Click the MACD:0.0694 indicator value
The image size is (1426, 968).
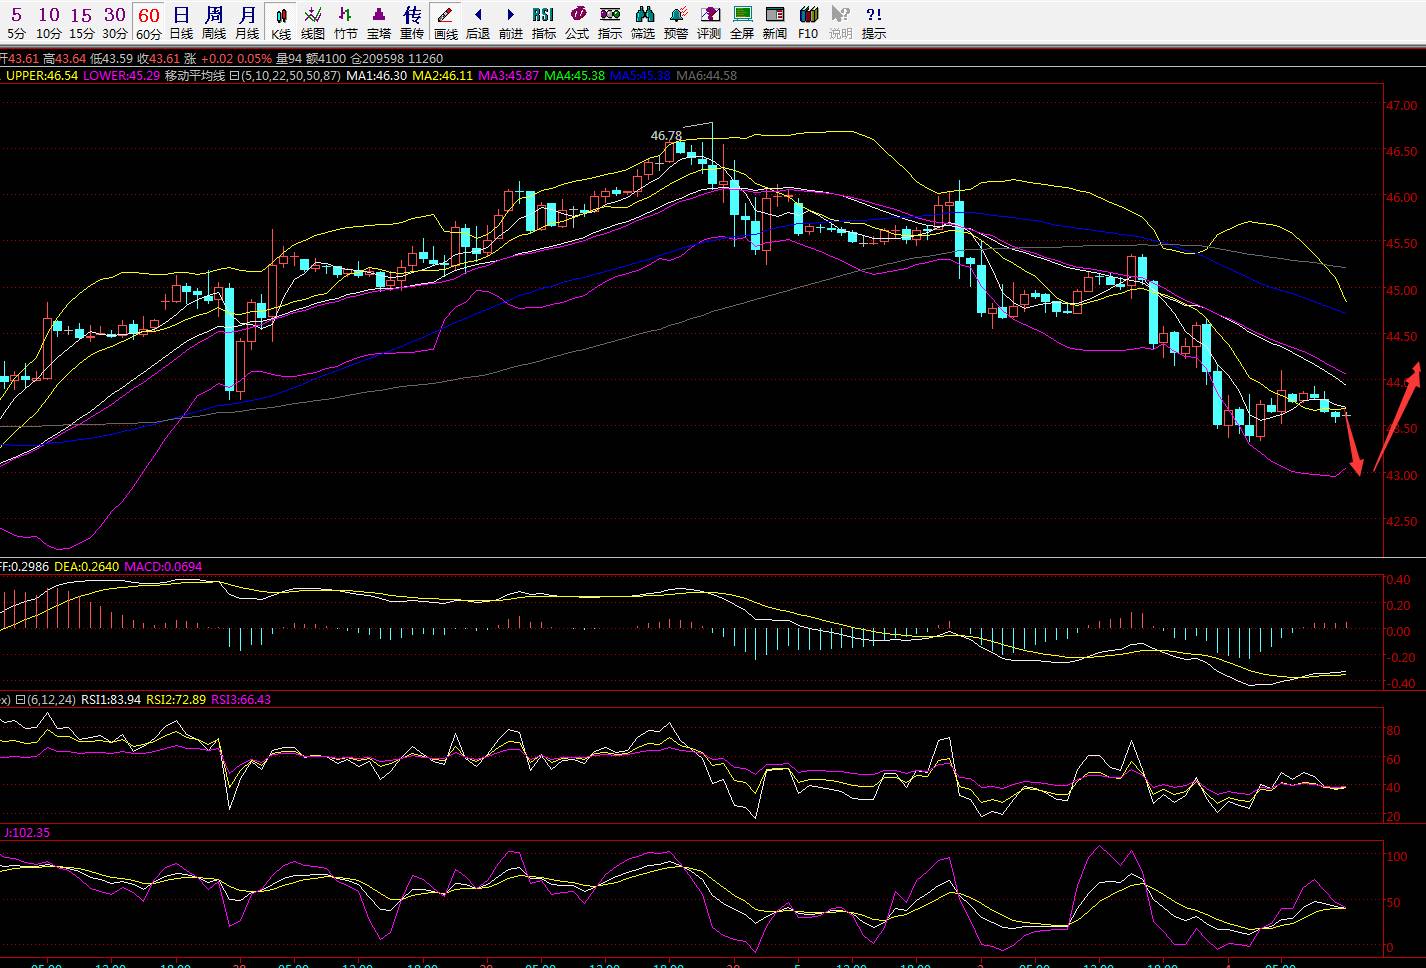[x=163, y=566]
